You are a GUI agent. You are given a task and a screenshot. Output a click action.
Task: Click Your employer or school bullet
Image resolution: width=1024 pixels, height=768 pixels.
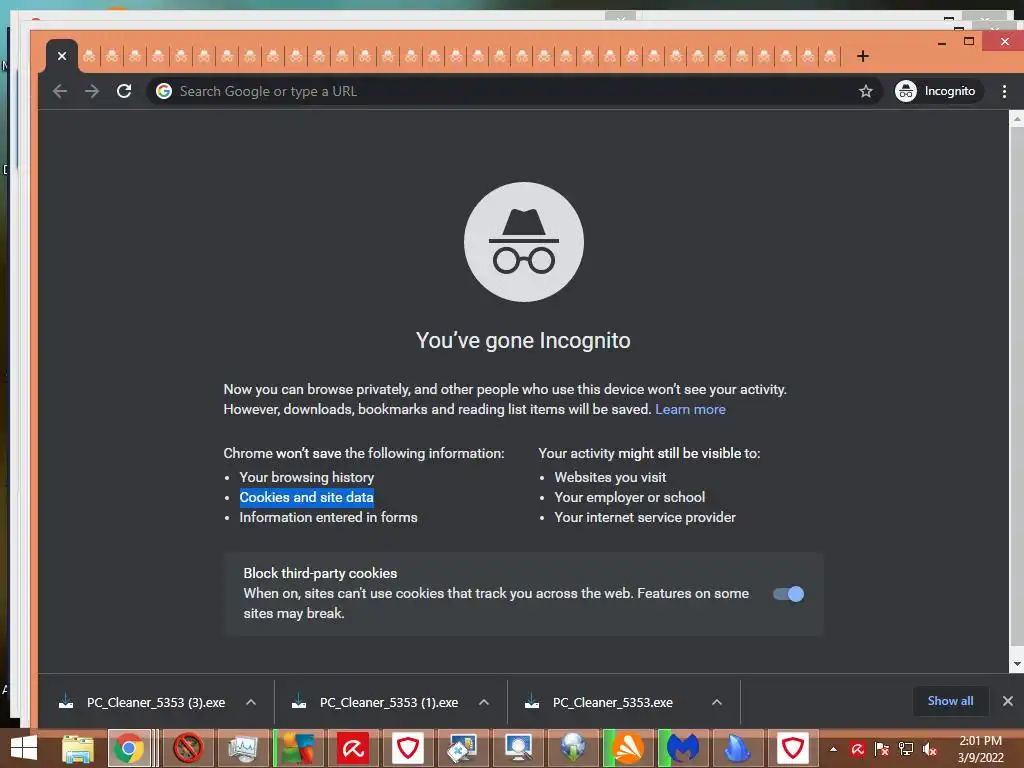coord(630,498)
